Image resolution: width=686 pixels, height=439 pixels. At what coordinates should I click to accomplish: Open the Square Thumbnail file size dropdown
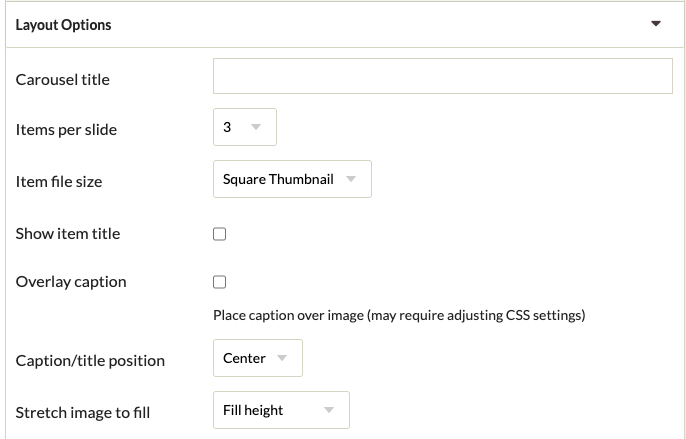pyautogui.click(x=291, y=179)
